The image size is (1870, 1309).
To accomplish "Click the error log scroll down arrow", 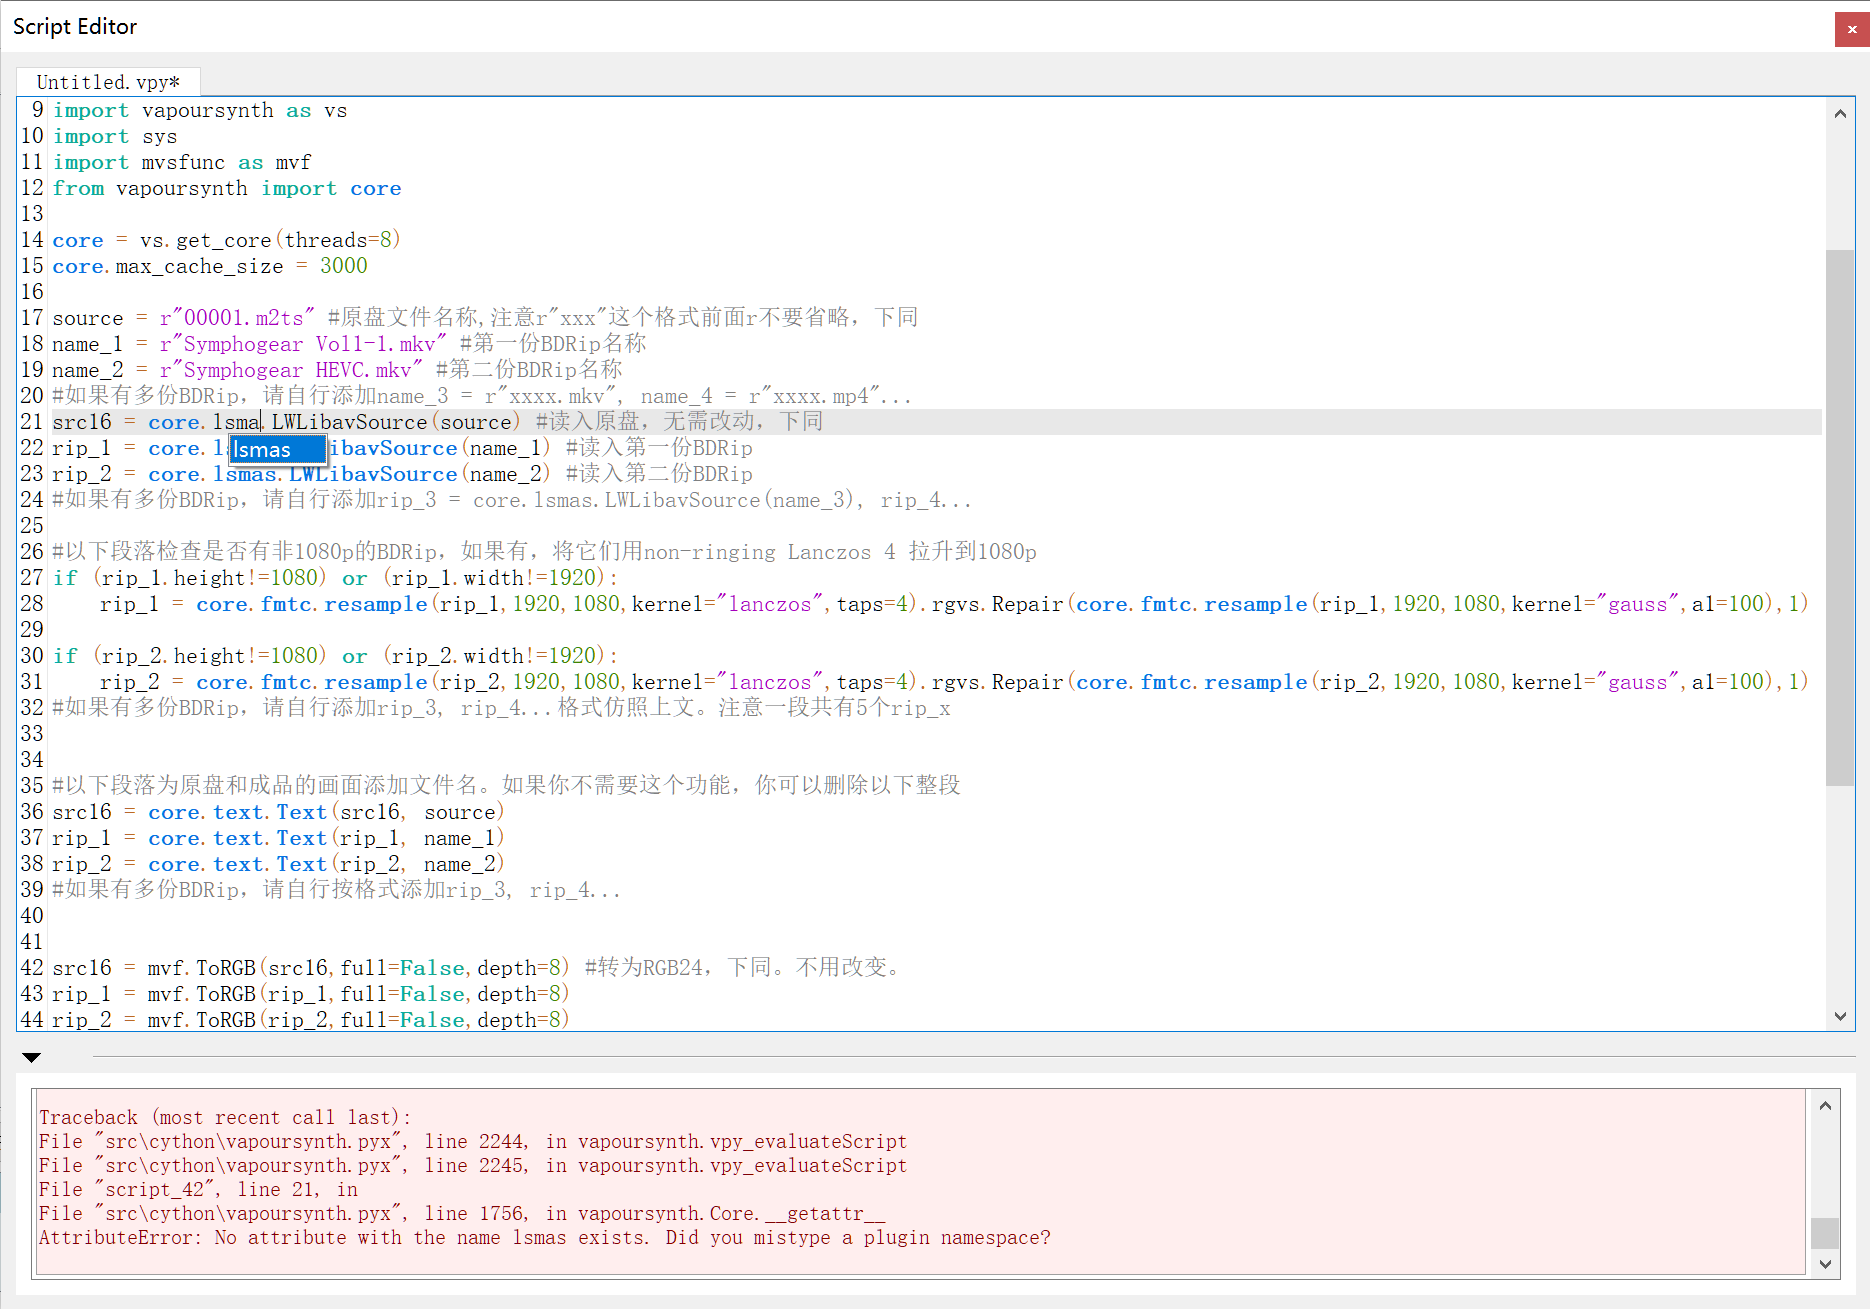I will click(x=1825, y=1264).
